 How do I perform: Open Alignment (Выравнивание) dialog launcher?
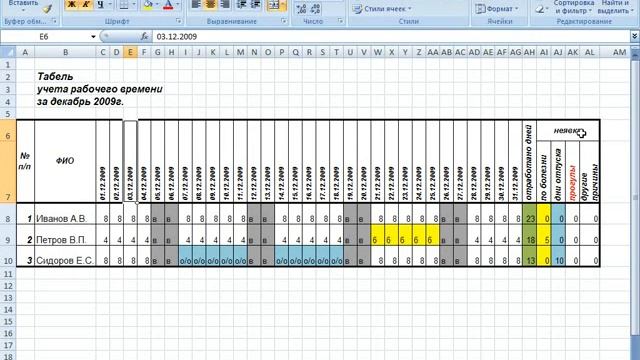click(x=284, y=21)
